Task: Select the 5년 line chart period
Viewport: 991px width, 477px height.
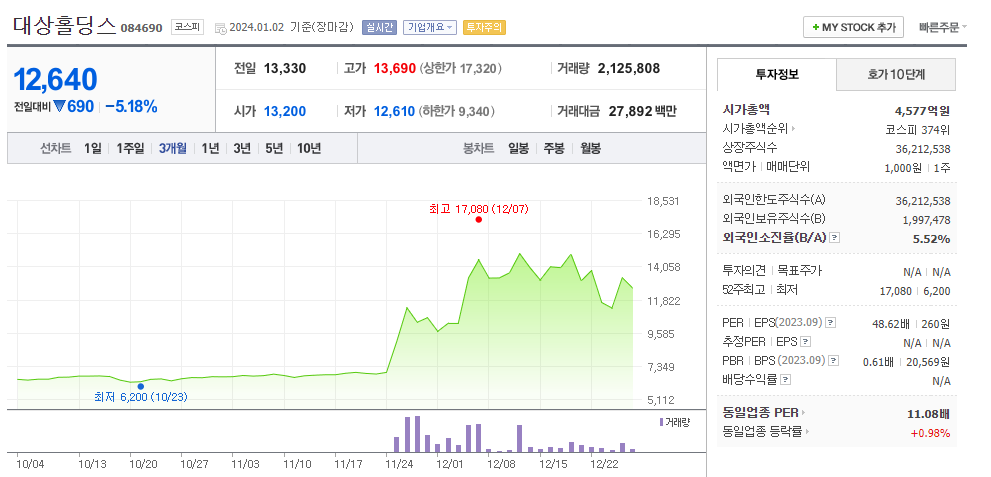Action: tap(274, 148)
